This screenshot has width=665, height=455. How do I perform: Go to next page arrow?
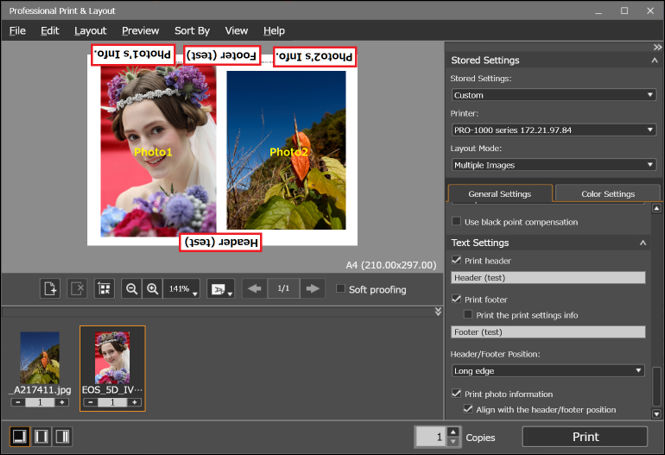tap(313, 289)
